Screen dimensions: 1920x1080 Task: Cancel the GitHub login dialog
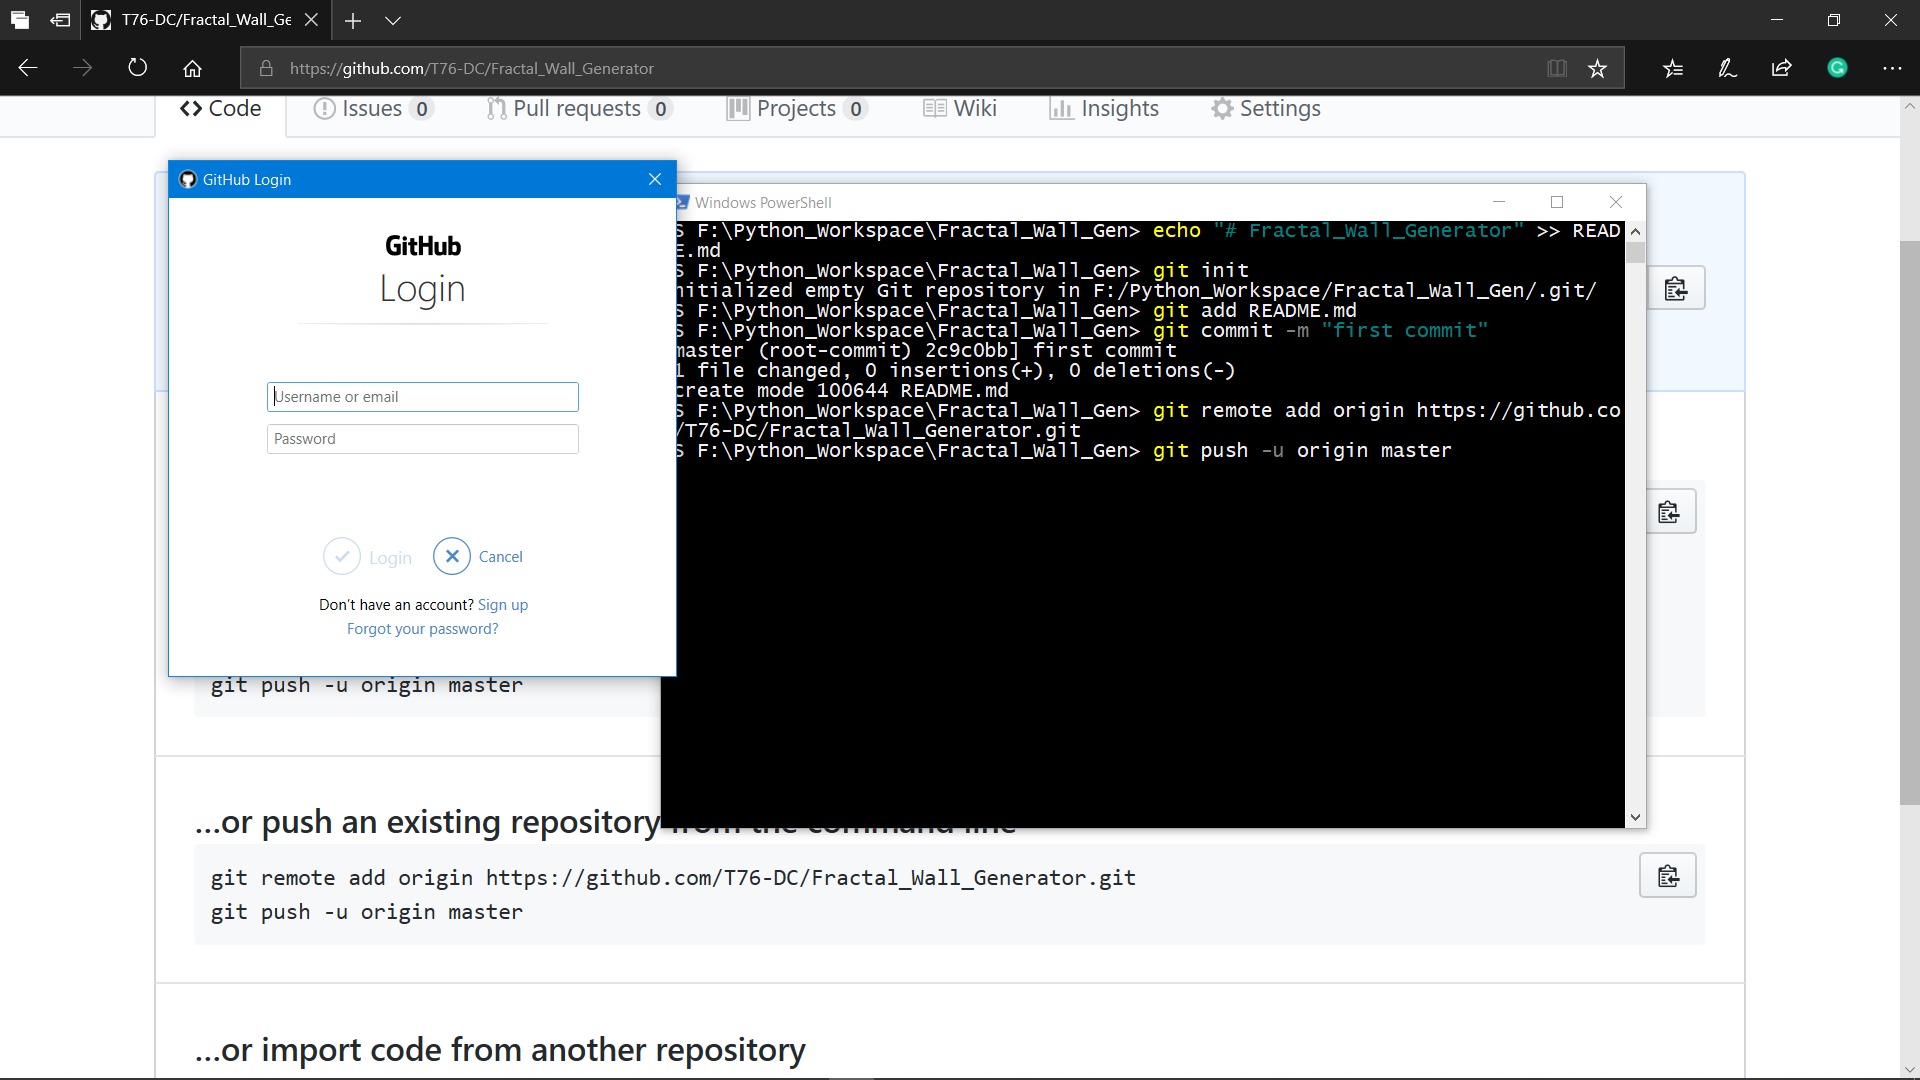[x=478, y=556]
